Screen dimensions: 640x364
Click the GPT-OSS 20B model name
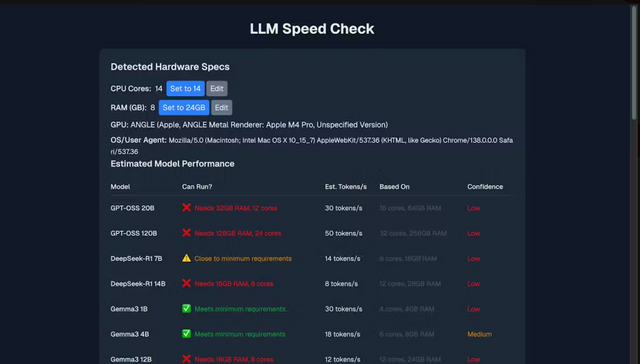tap(132, 208)
